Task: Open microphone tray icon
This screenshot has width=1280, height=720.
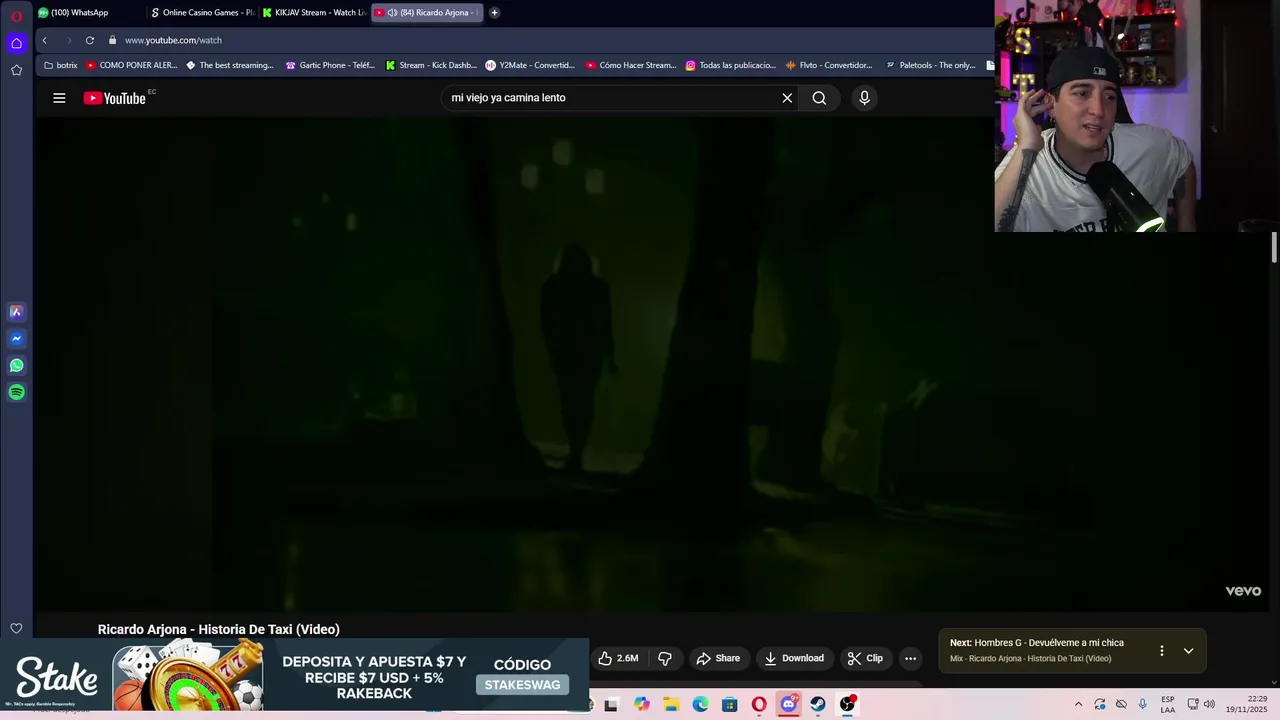Action: 1142,704
